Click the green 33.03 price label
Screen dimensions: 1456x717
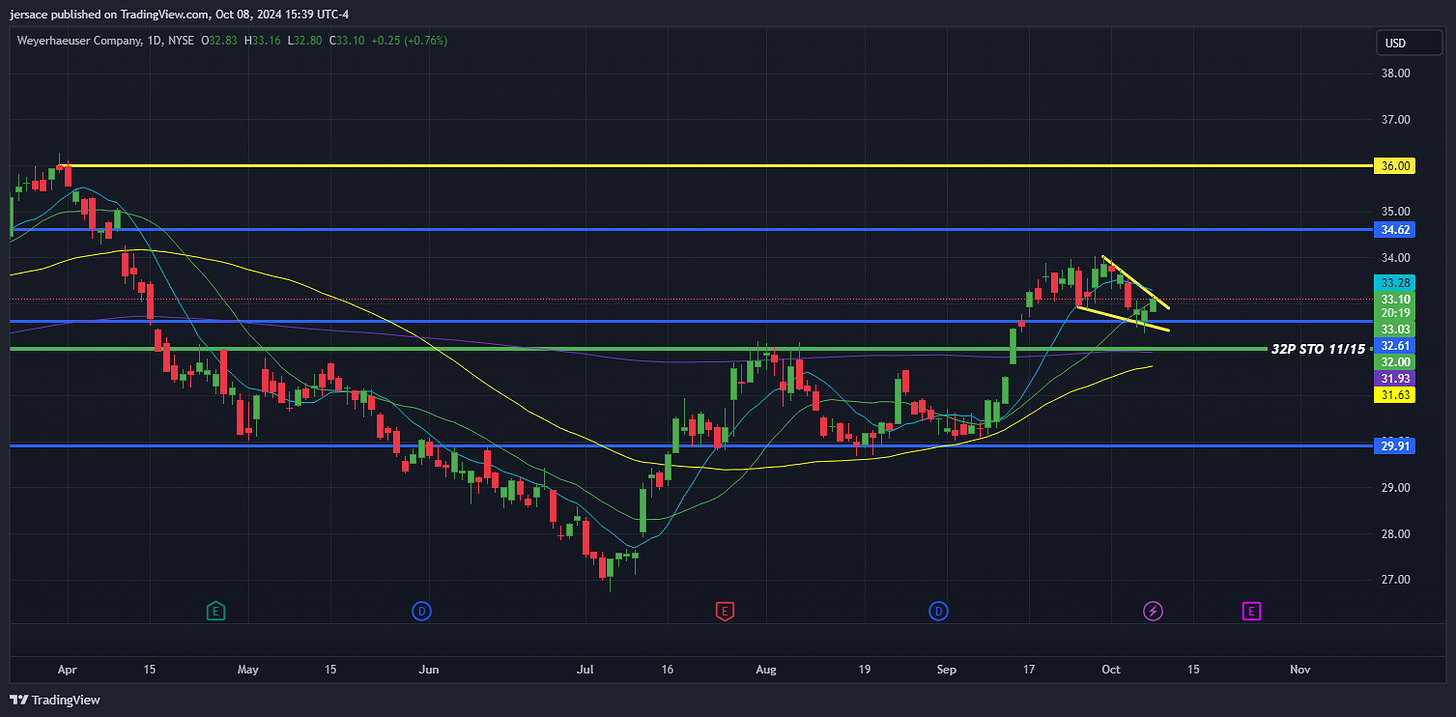(1395, 328)
